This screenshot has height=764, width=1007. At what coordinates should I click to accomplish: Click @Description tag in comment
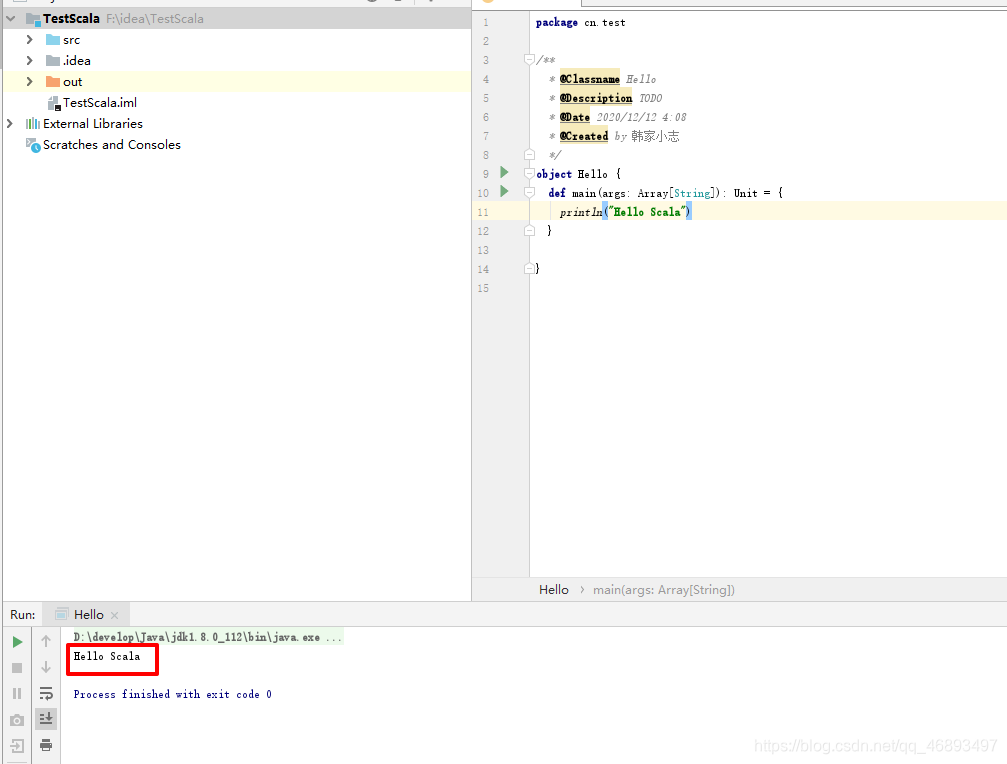click(x=596, y=98)
